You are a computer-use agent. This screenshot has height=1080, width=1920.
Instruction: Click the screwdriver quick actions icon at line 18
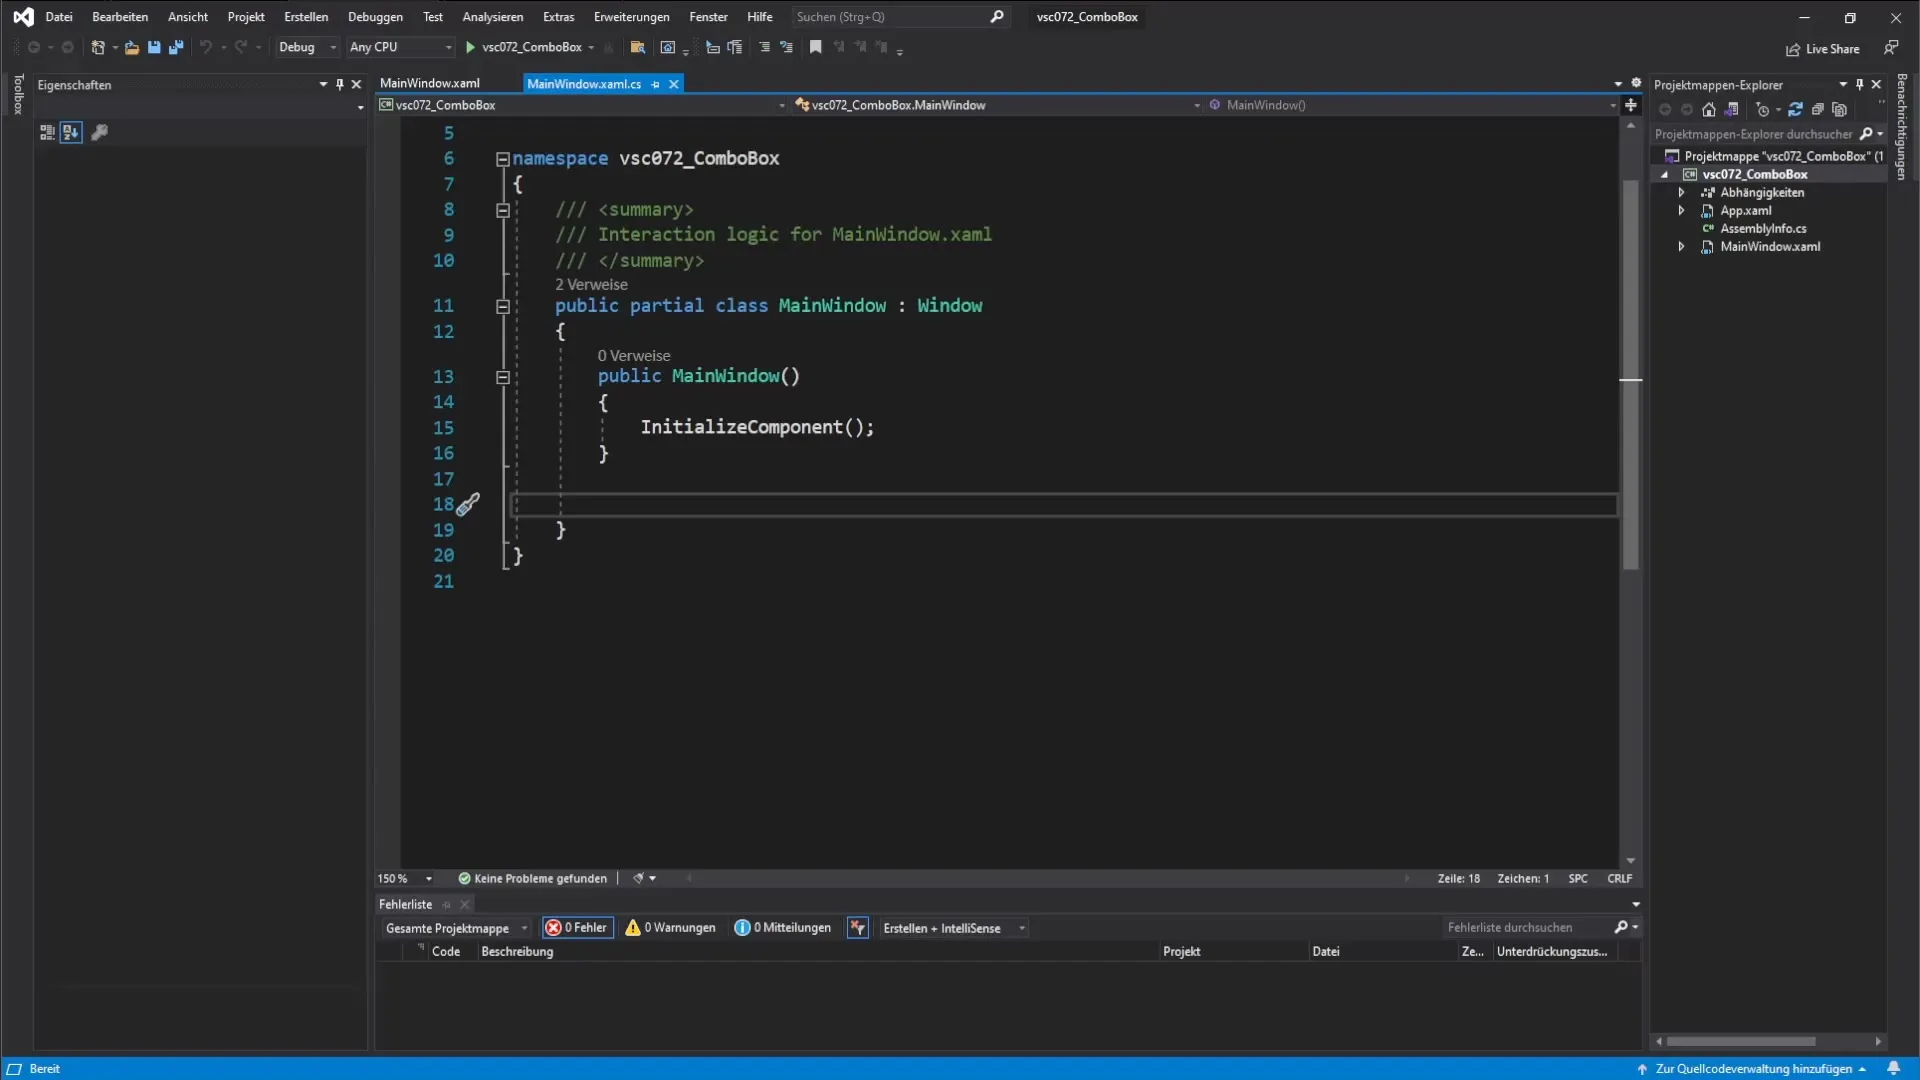click(x=468, y=504)
